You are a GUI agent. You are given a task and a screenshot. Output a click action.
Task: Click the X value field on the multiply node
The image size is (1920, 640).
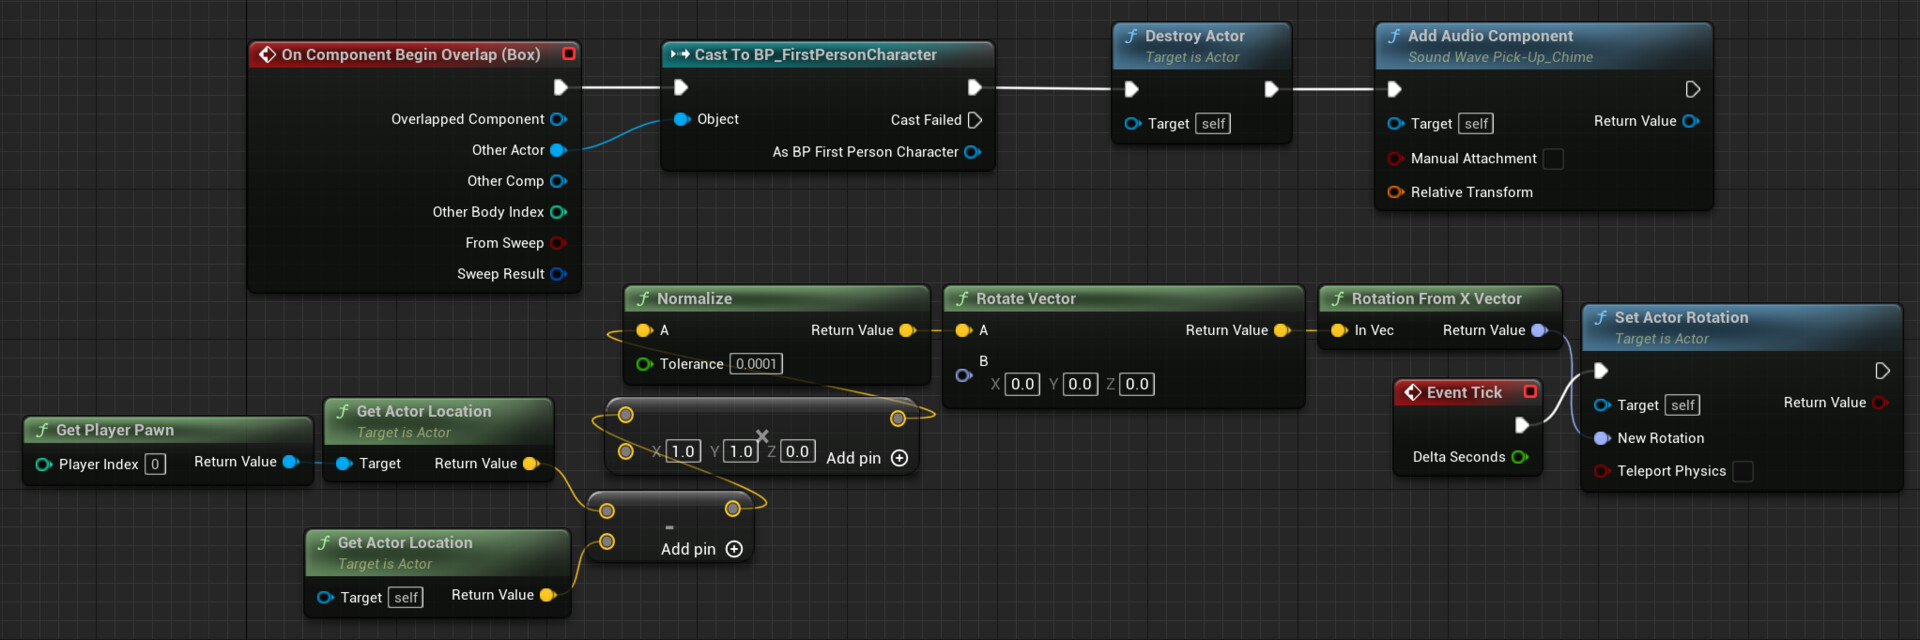pyautogui.click(x=683, y=451)
